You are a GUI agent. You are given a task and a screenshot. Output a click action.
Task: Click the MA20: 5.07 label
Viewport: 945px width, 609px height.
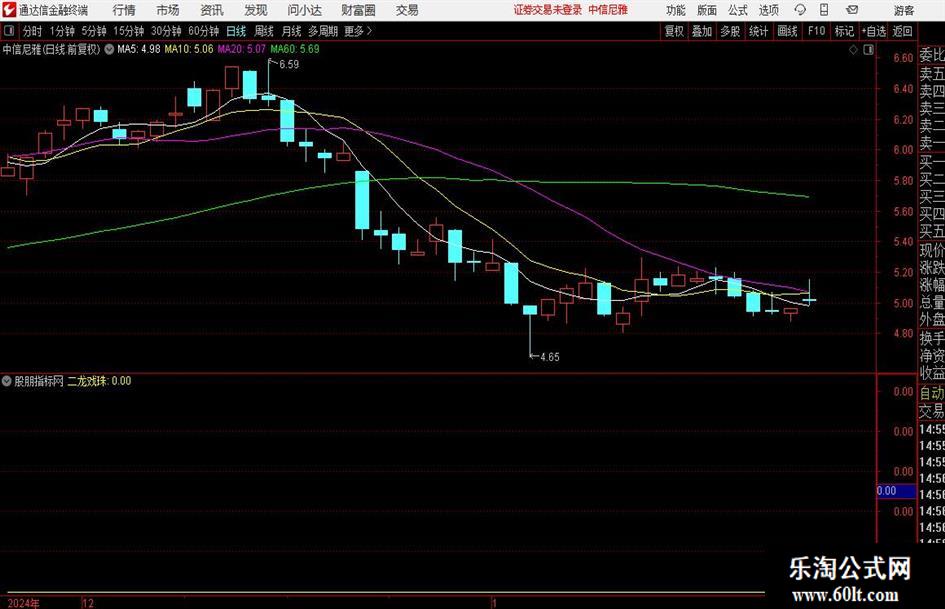[x=241, y=49]
